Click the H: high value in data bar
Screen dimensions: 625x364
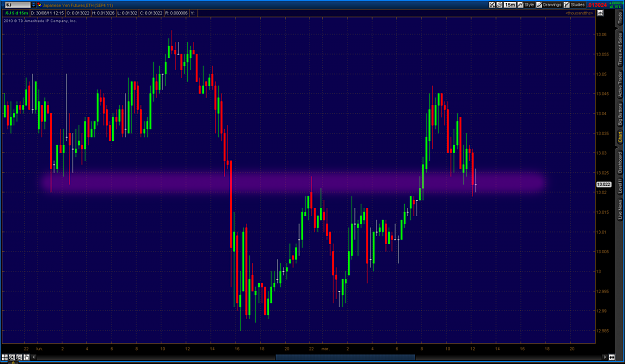click(x=103, y=13)
